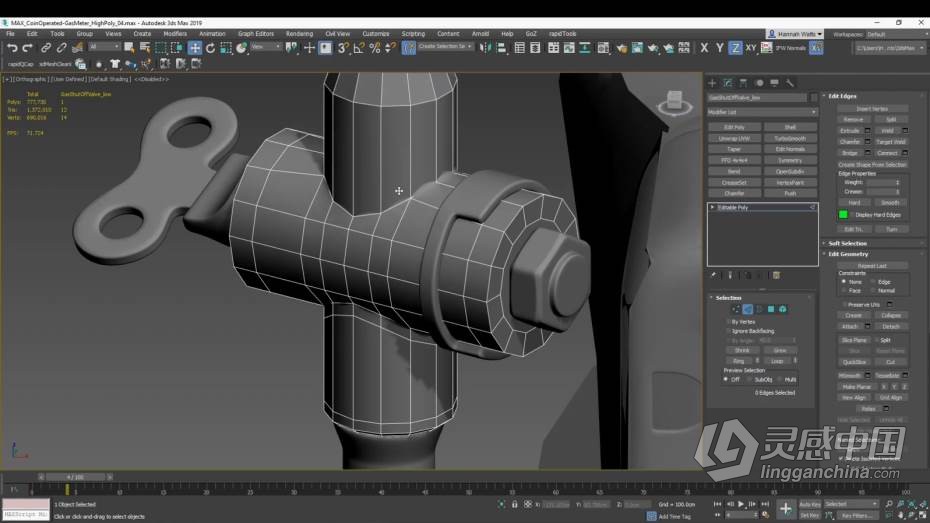Open the Create Selection Set dropdown
The image size is (930, 523).
(445, 47)
